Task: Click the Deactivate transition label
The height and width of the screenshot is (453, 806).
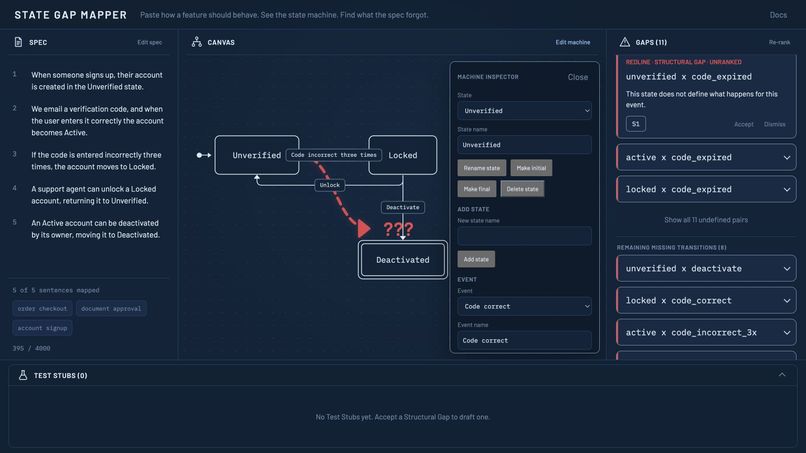Action: coord(402,207)
